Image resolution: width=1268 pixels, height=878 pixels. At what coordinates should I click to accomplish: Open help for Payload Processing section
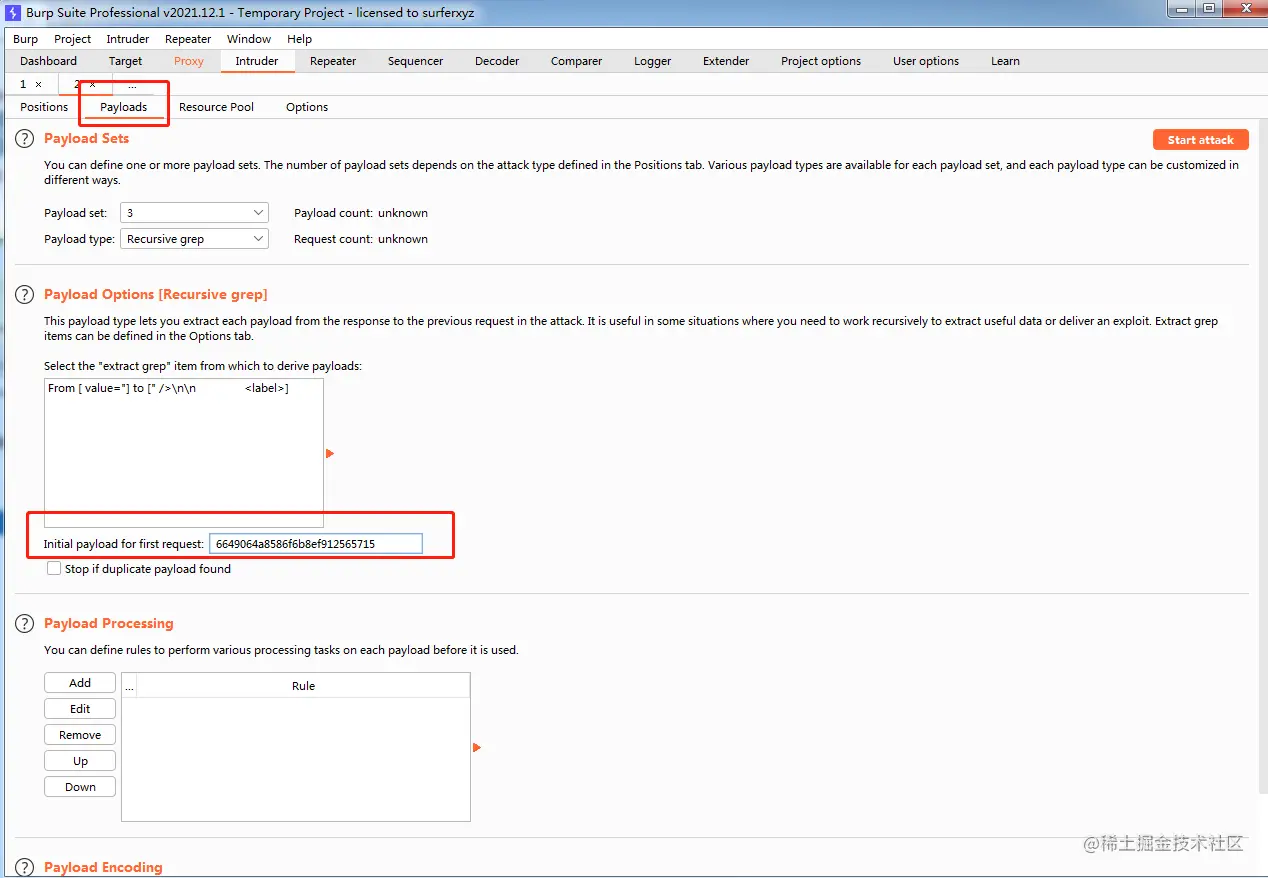[x=25, y=623]
